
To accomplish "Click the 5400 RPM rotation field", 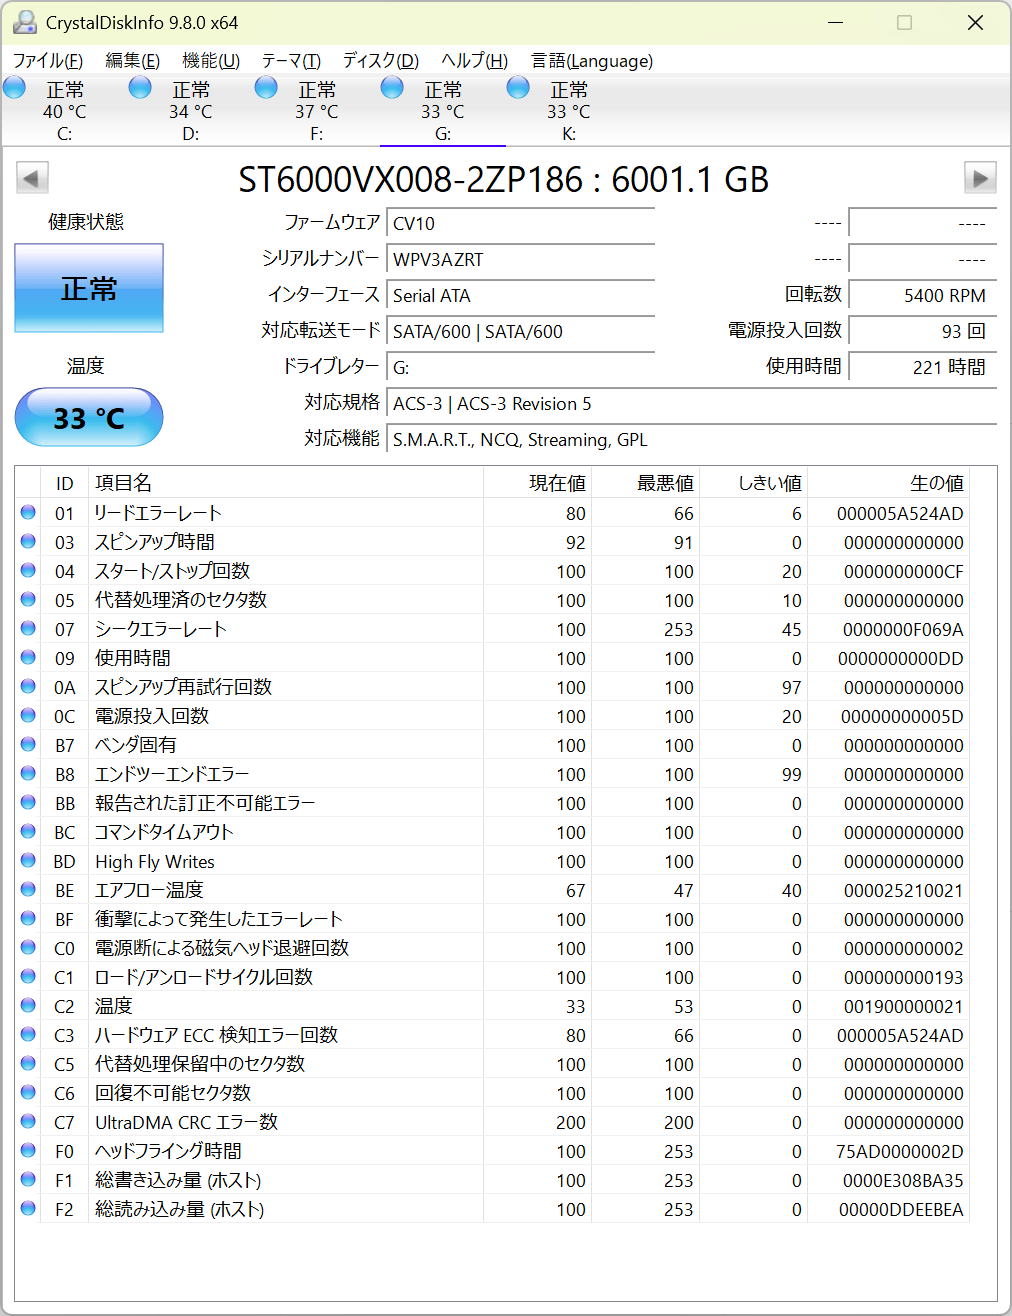I will pyautogui.click(x=922, y=295).
